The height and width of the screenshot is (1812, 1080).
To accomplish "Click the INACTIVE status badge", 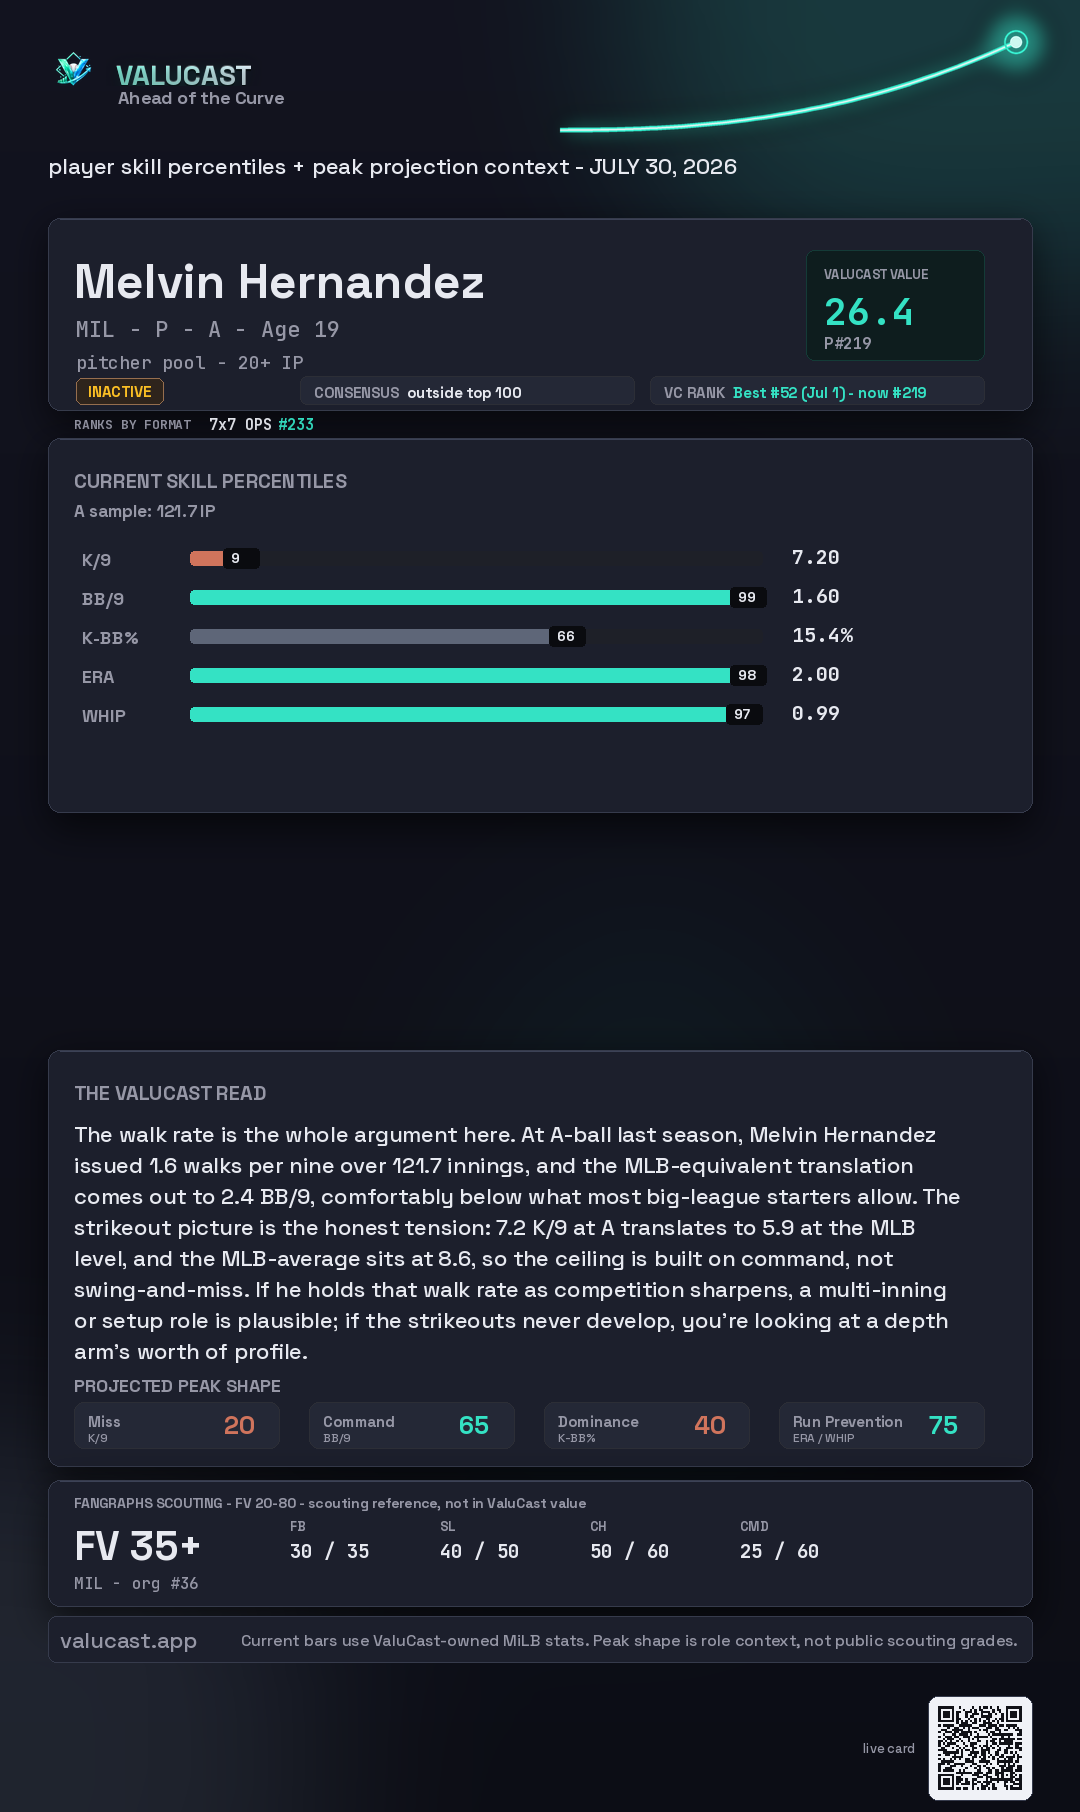I will (120, 392).
